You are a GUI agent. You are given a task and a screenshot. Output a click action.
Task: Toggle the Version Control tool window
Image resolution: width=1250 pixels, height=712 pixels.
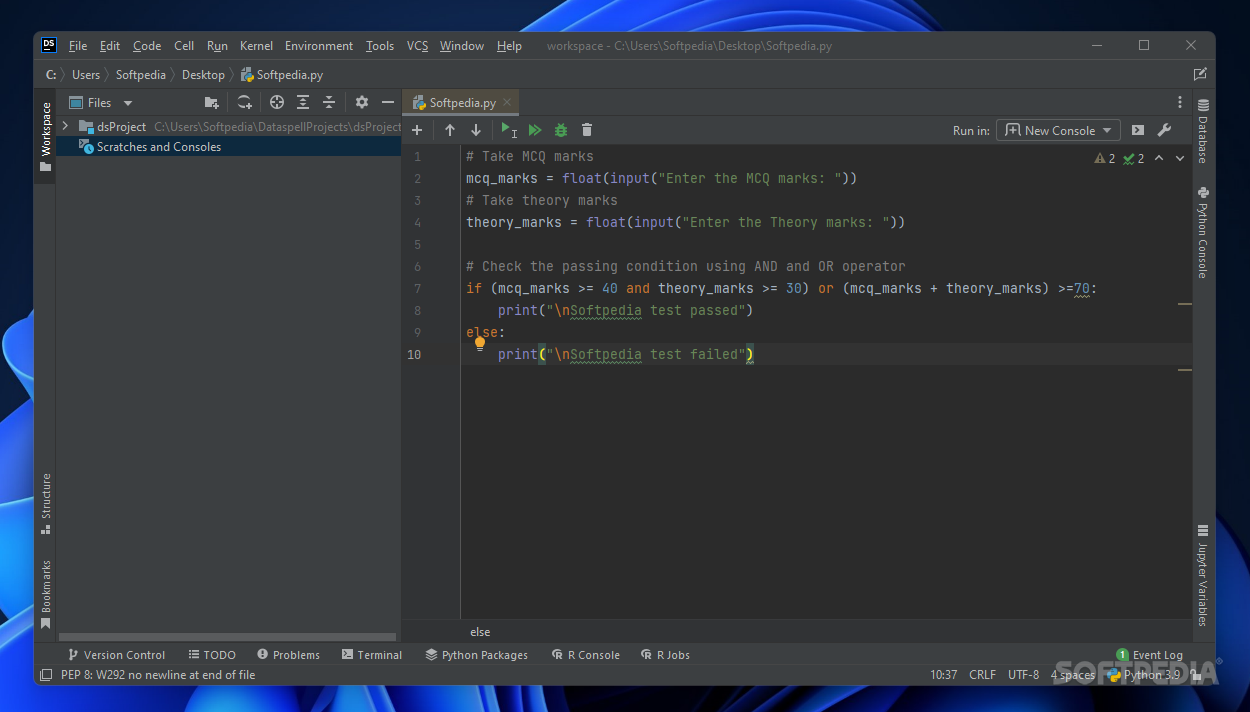(x=116, y=655)
